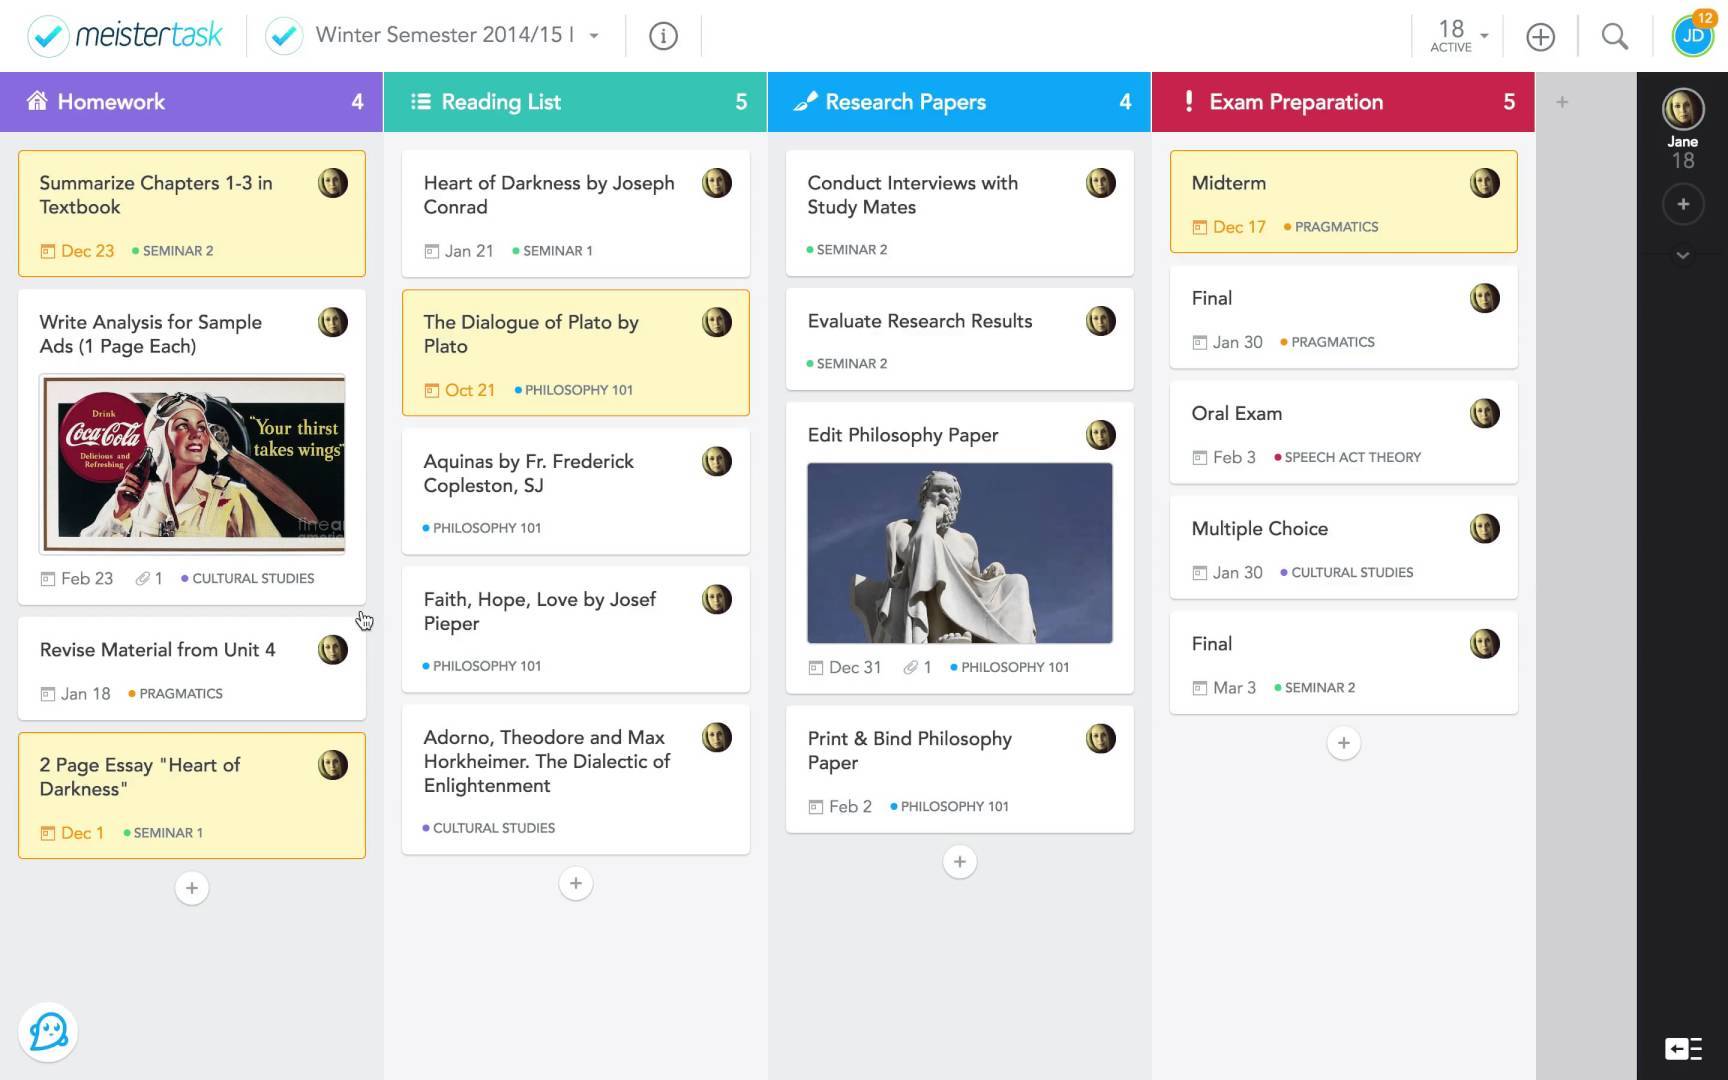Click the Dec 31 date on Edit Philosophy Paper
This screenshot has width=1728, height=1080.
pyautogui.click(x=845, y=667)
